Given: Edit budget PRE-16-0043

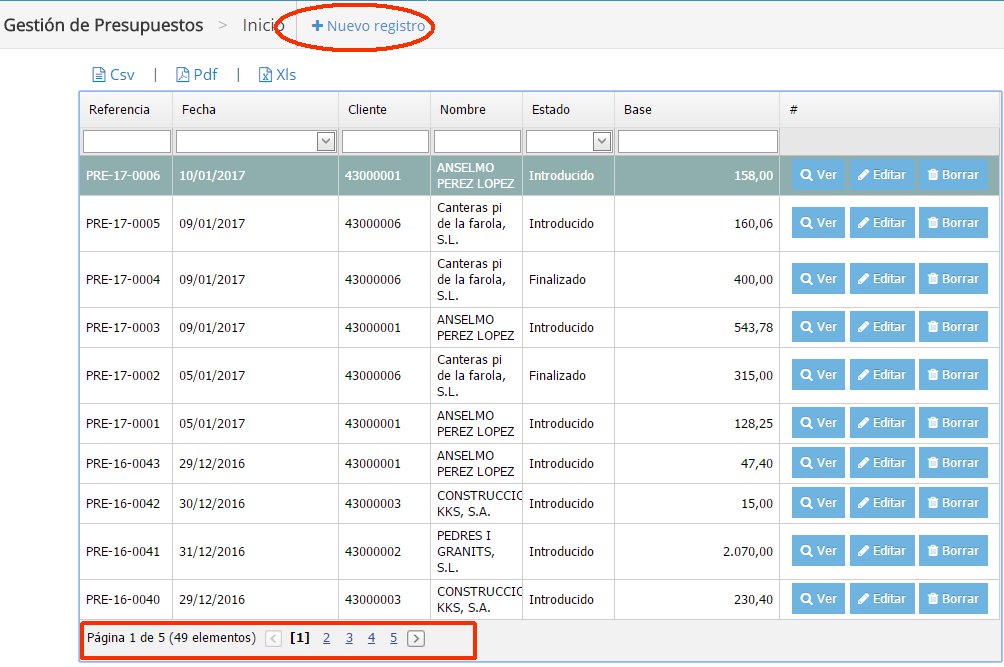Looking at the screenshot, I should 882,462.
